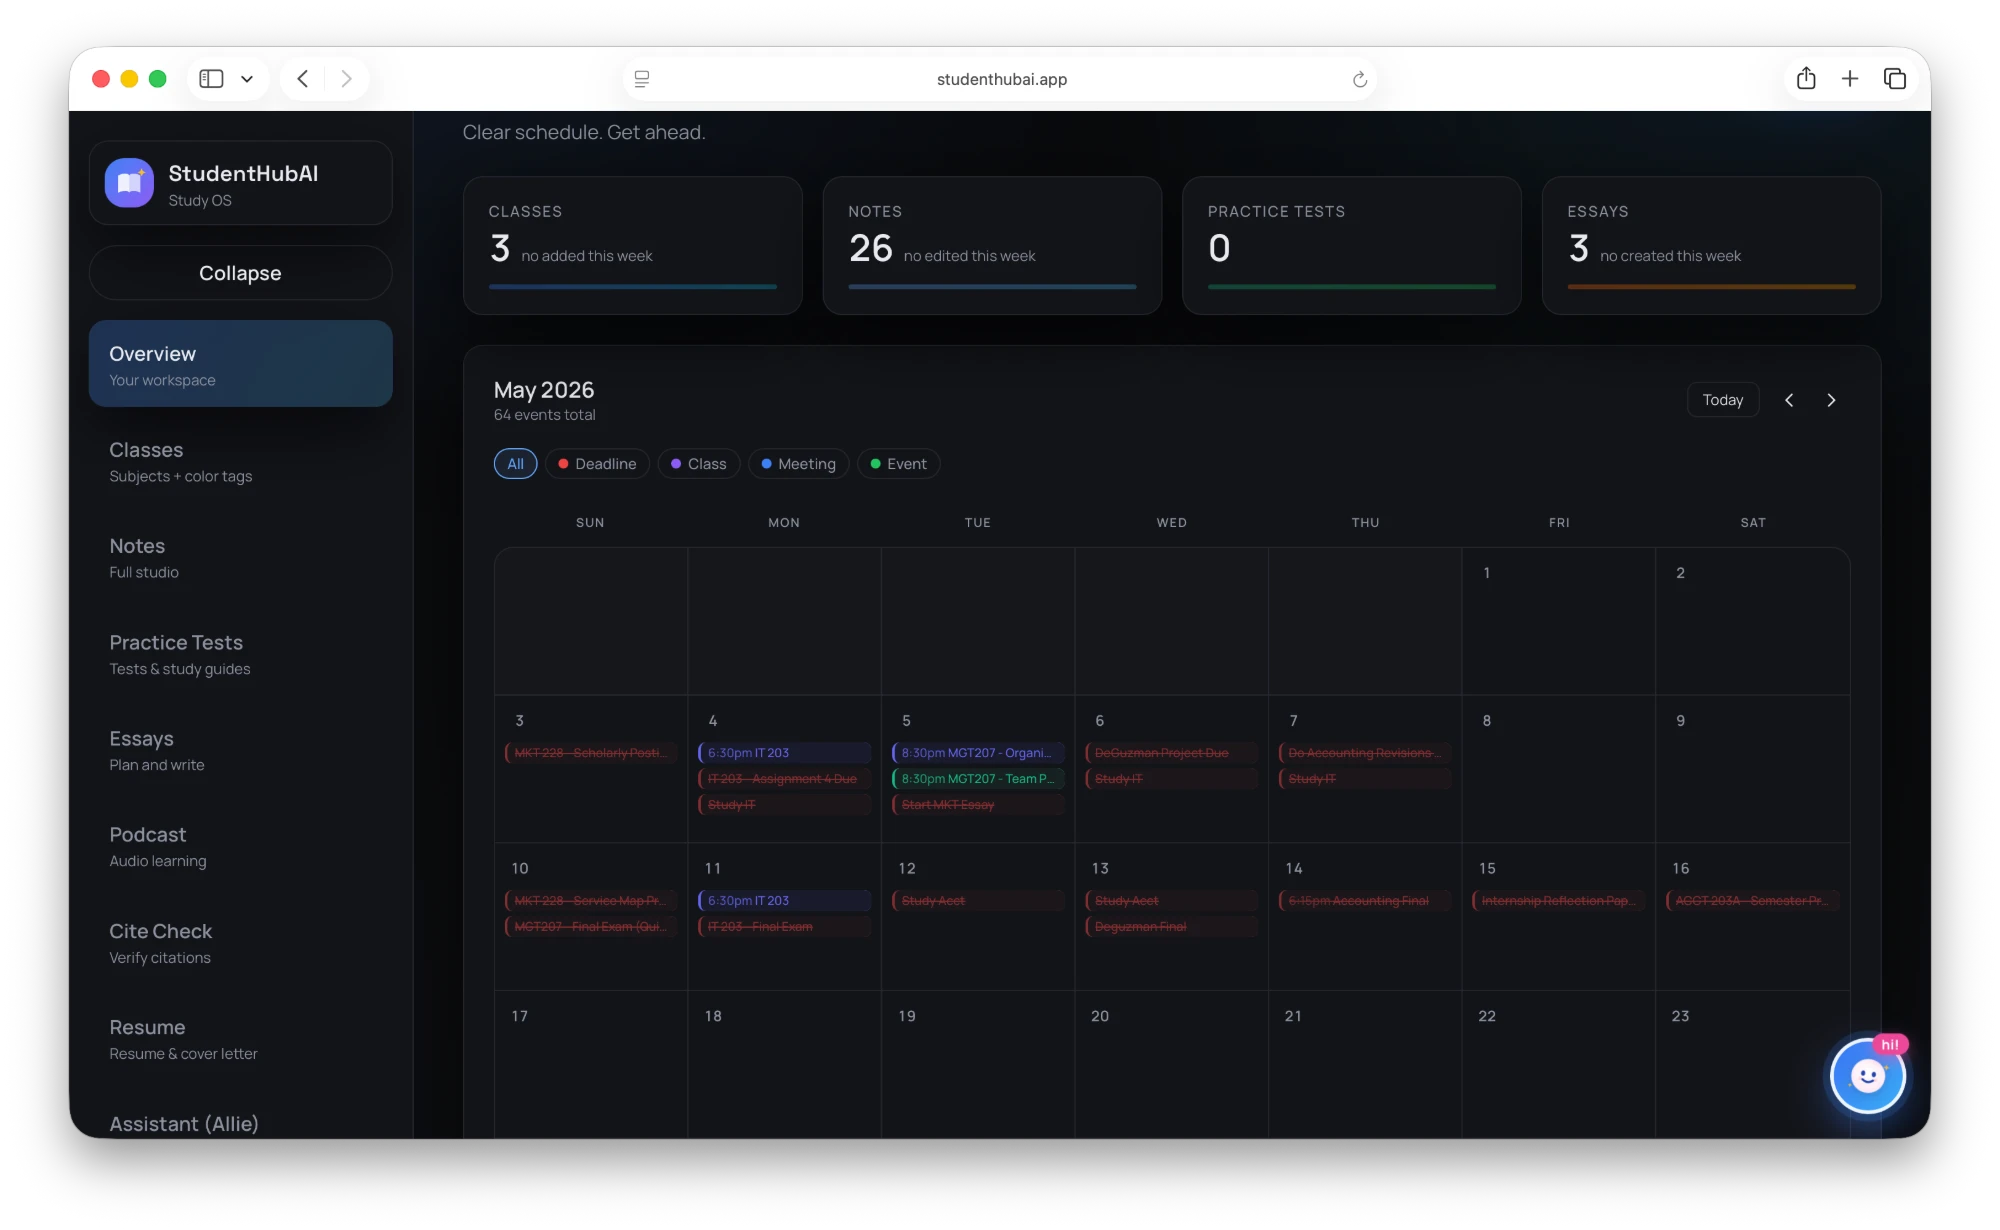Open Study Acct on May 13

(x=1172, y=901)
